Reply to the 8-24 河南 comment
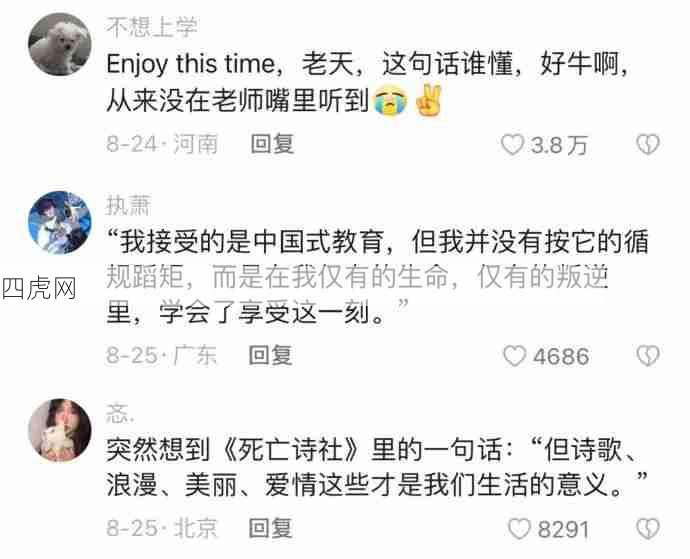This screenshot has height=559, width=690. pos(272,144)
